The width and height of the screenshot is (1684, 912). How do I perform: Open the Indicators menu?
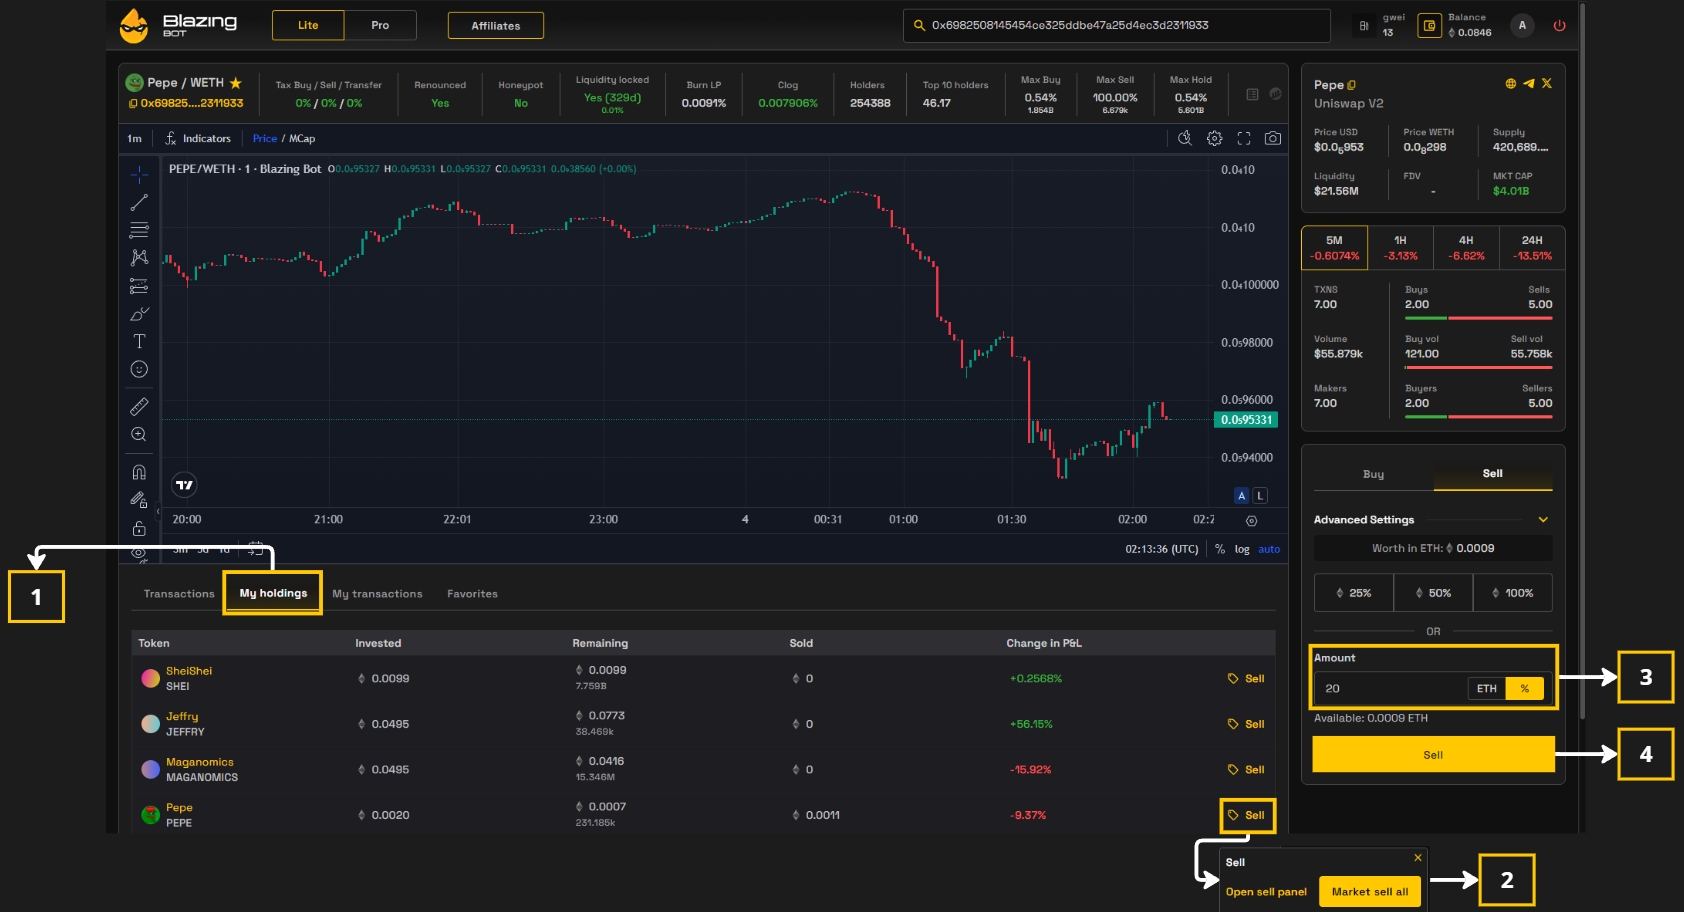coord(198,139)
